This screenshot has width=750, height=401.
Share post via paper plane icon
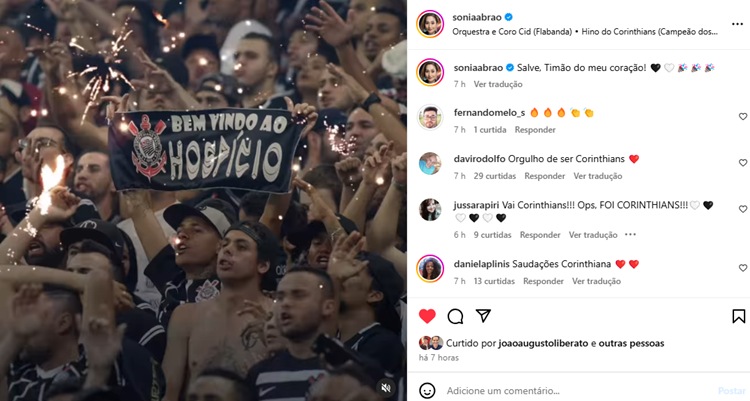pos(483,315)
